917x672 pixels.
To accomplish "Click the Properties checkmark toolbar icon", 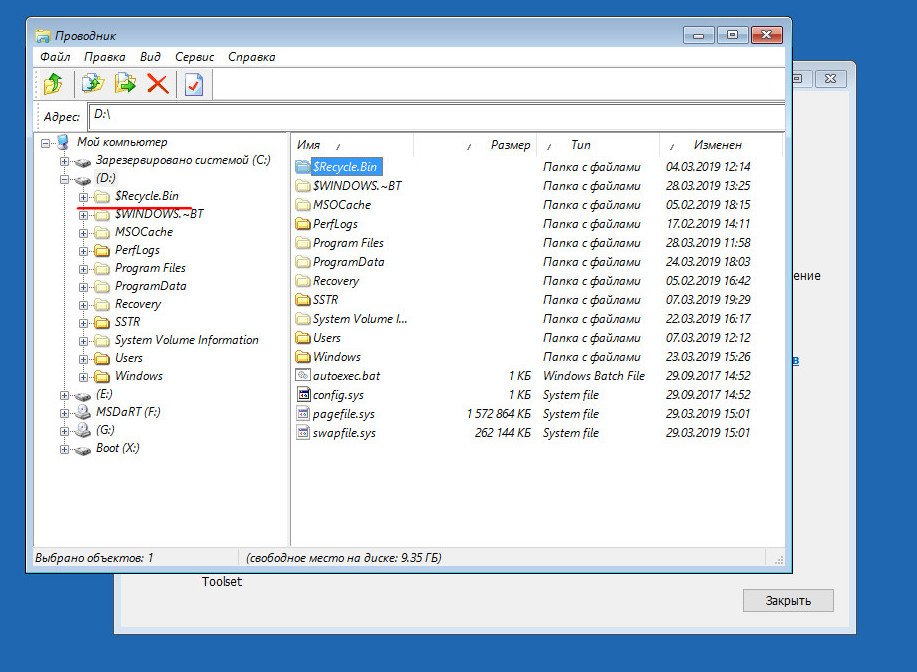I will click(x=194, y=84).
